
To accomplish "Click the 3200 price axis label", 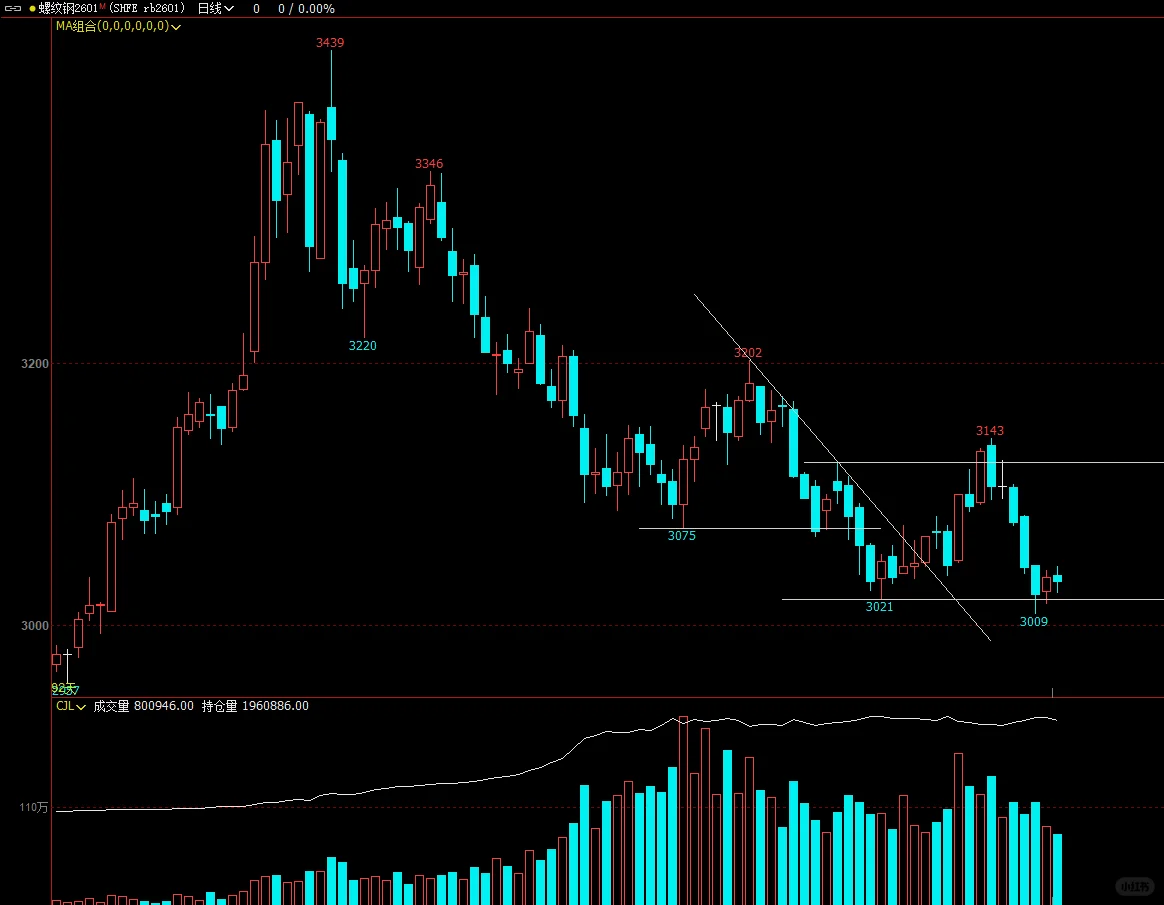I will [x=34, y=364].
